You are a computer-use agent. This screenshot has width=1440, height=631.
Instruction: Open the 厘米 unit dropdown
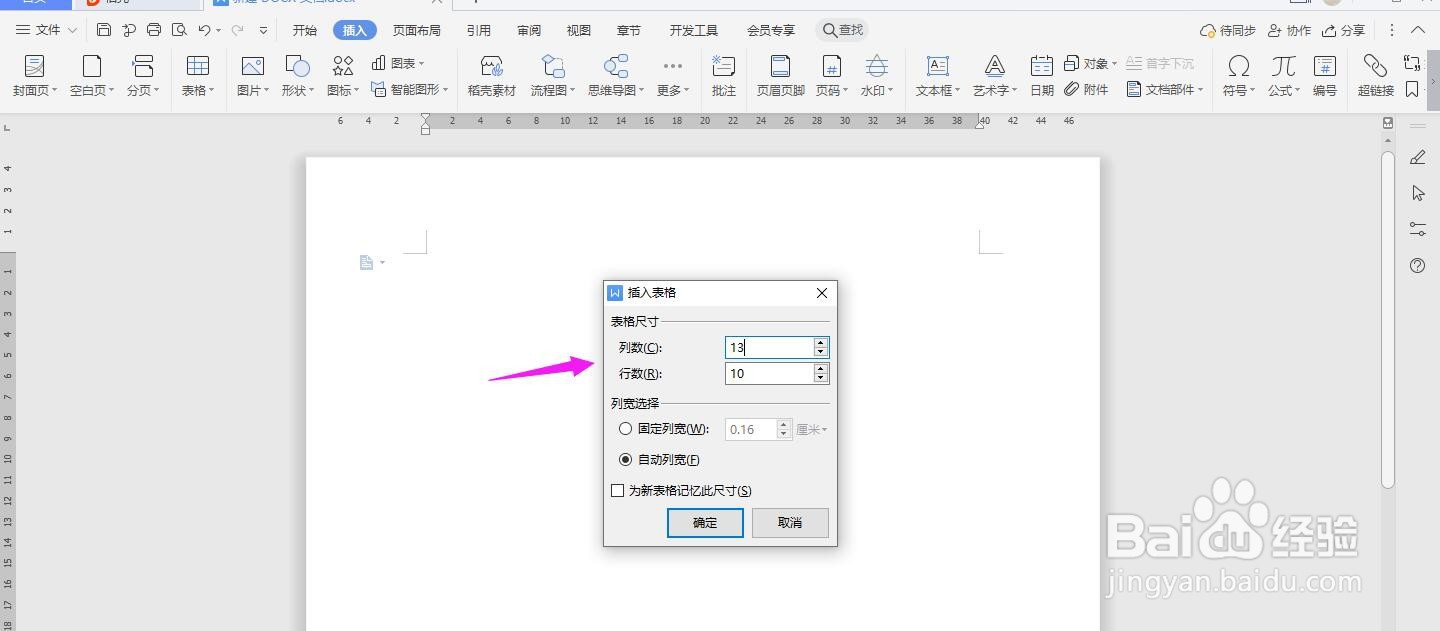coord(812,430)
